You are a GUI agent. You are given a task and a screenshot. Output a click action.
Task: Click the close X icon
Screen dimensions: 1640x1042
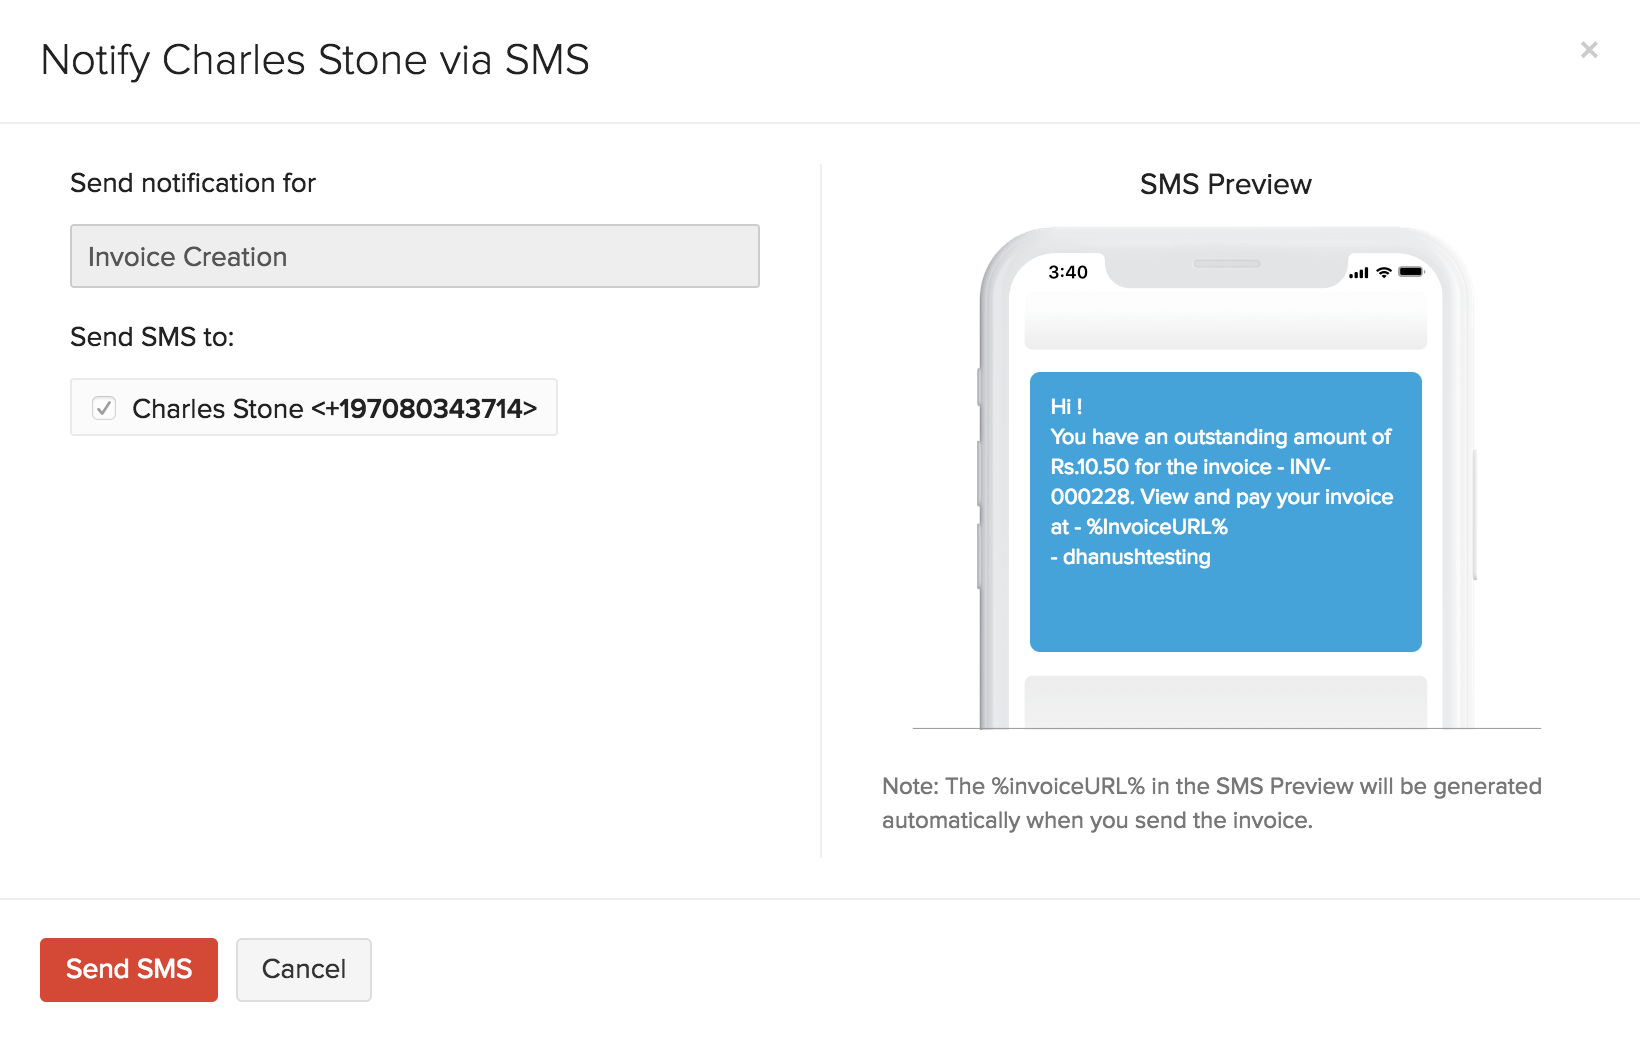(1589, 49)
